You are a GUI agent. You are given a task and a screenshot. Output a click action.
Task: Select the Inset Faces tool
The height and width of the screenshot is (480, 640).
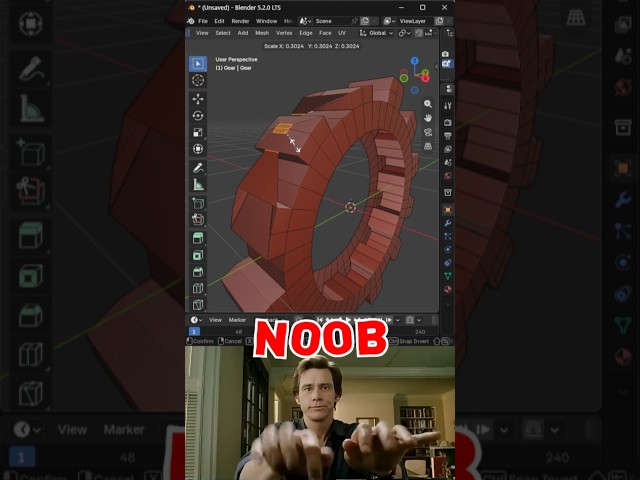[x=198, y=255]
